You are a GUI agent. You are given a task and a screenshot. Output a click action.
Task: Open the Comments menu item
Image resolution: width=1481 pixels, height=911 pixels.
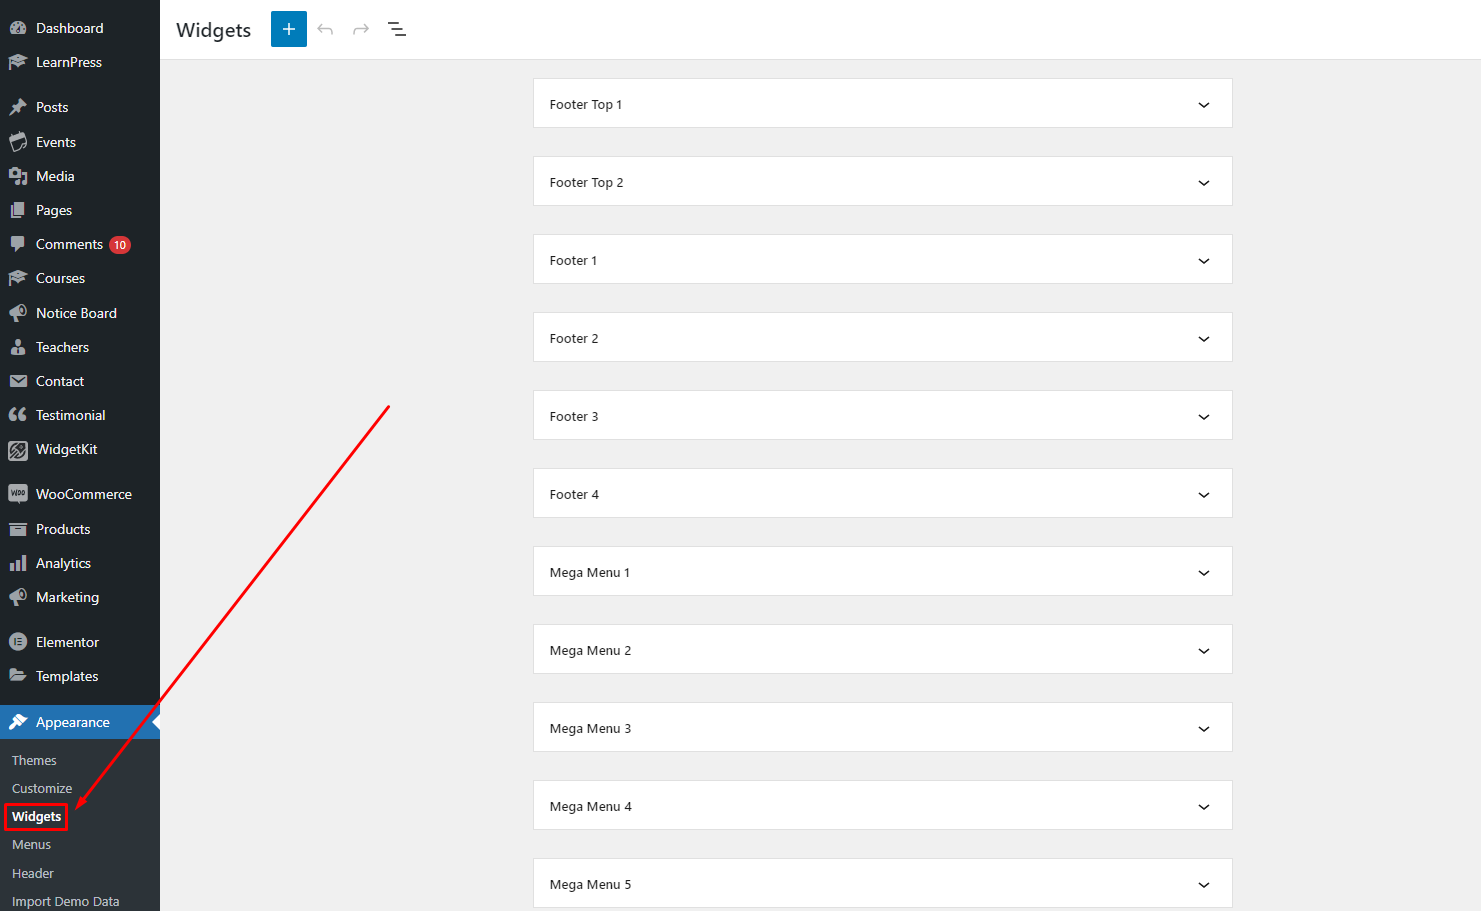pyautogui.click(x=69, y=244)
